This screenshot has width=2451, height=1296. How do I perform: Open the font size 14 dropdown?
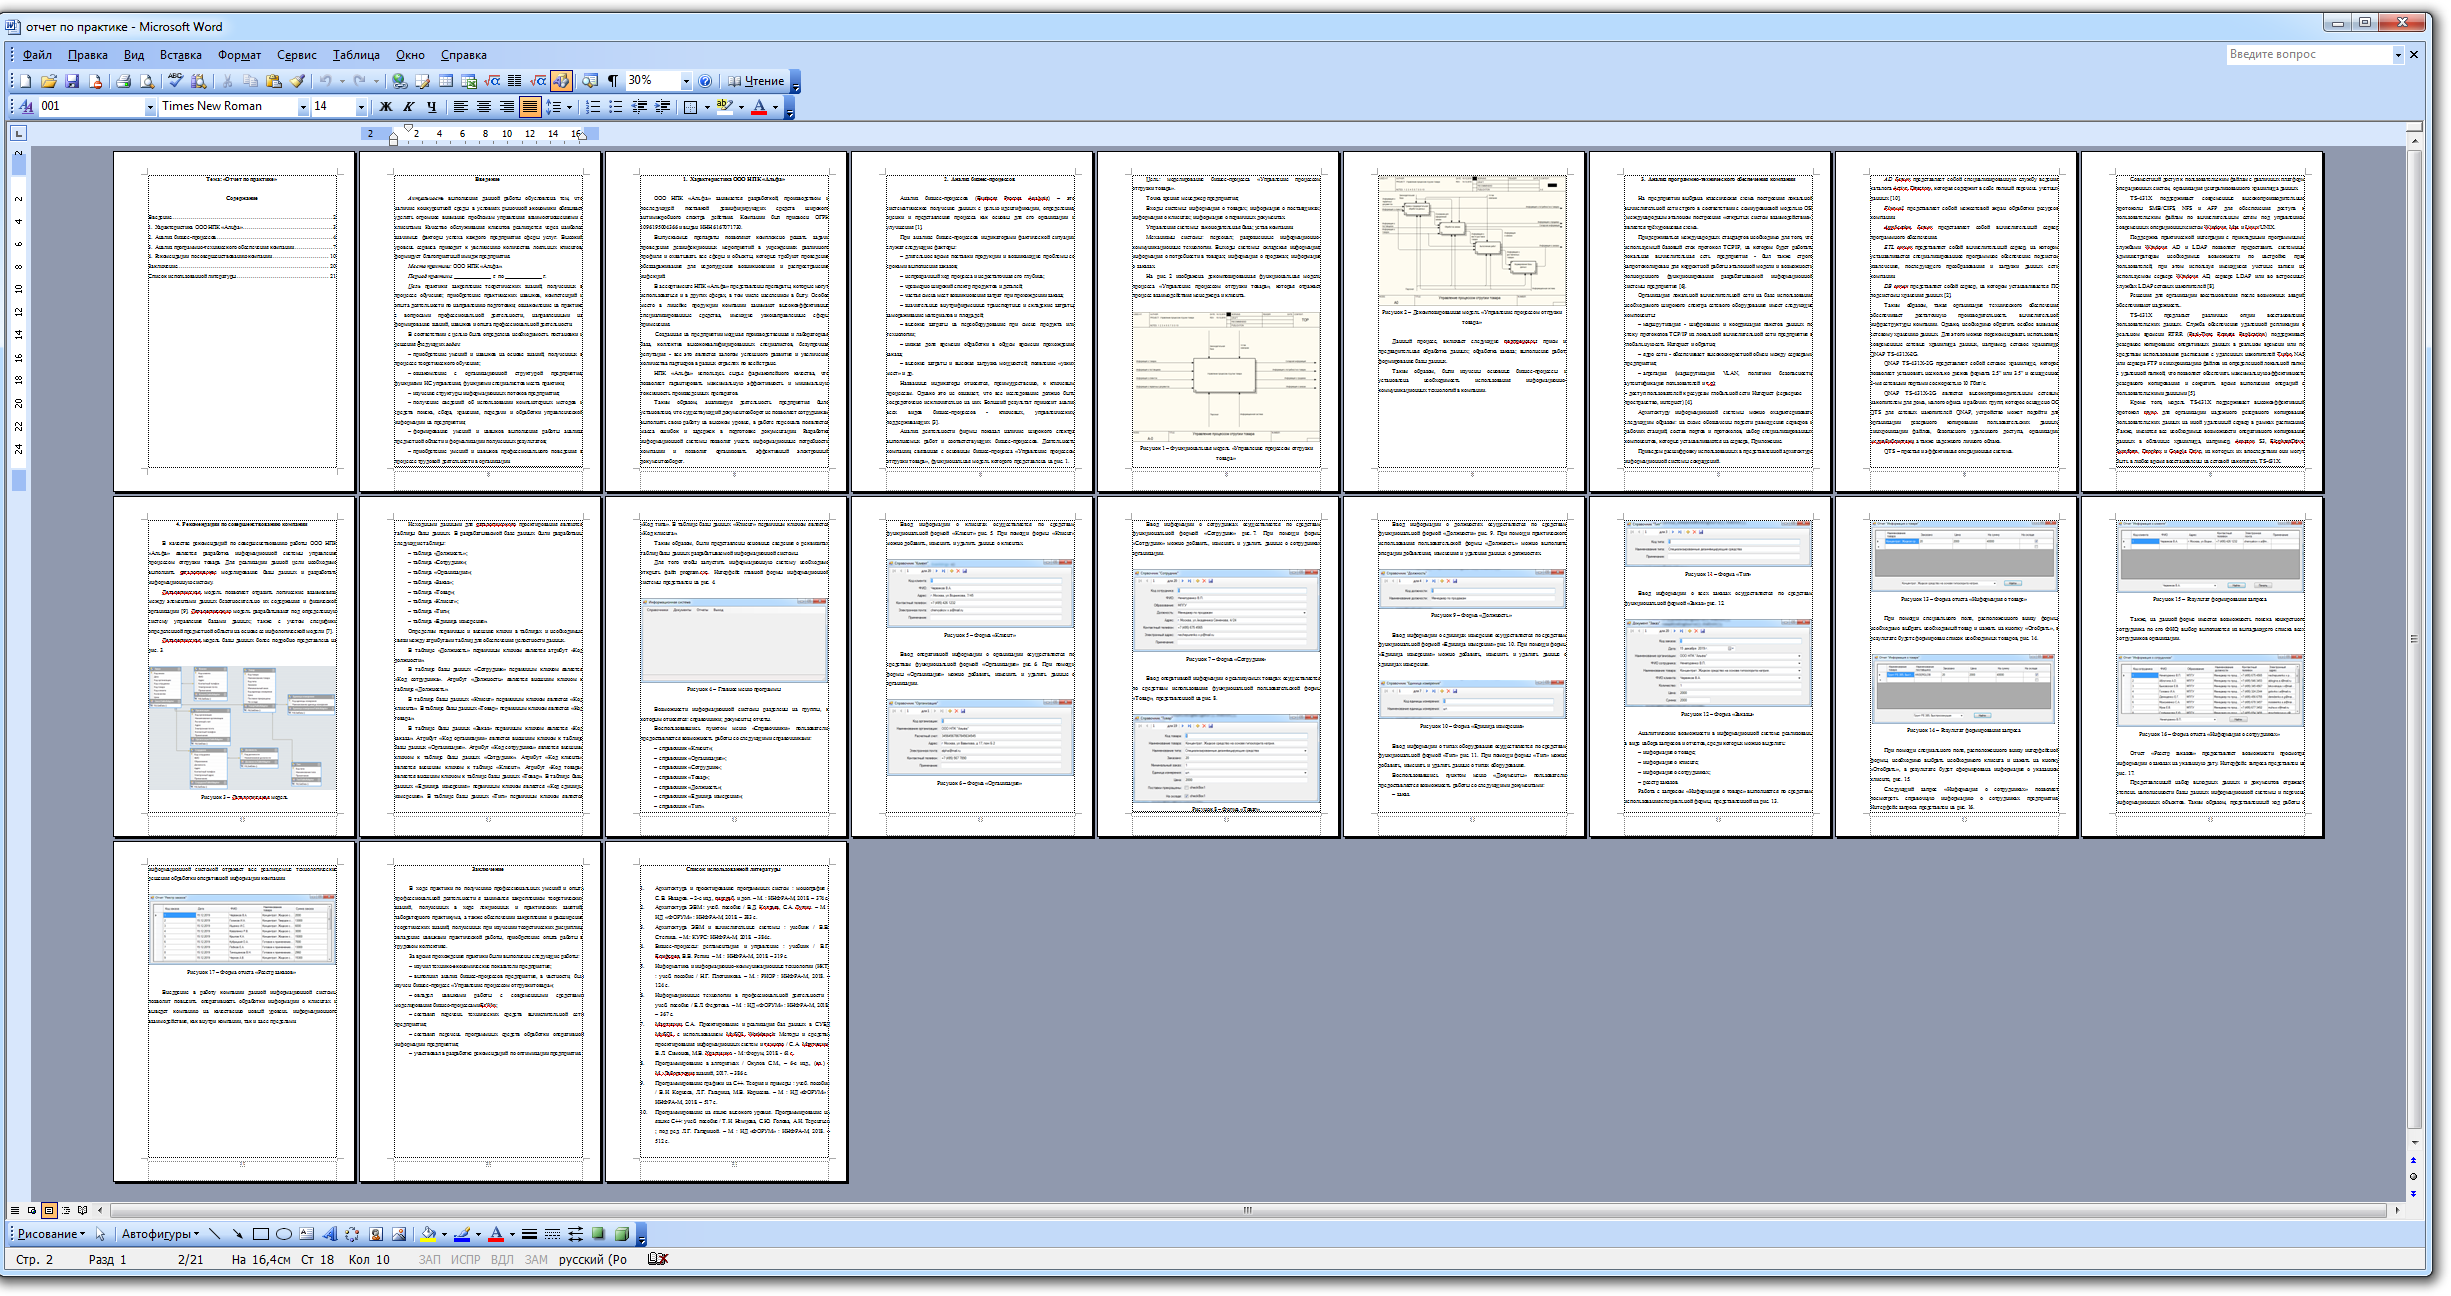point(361,107)
